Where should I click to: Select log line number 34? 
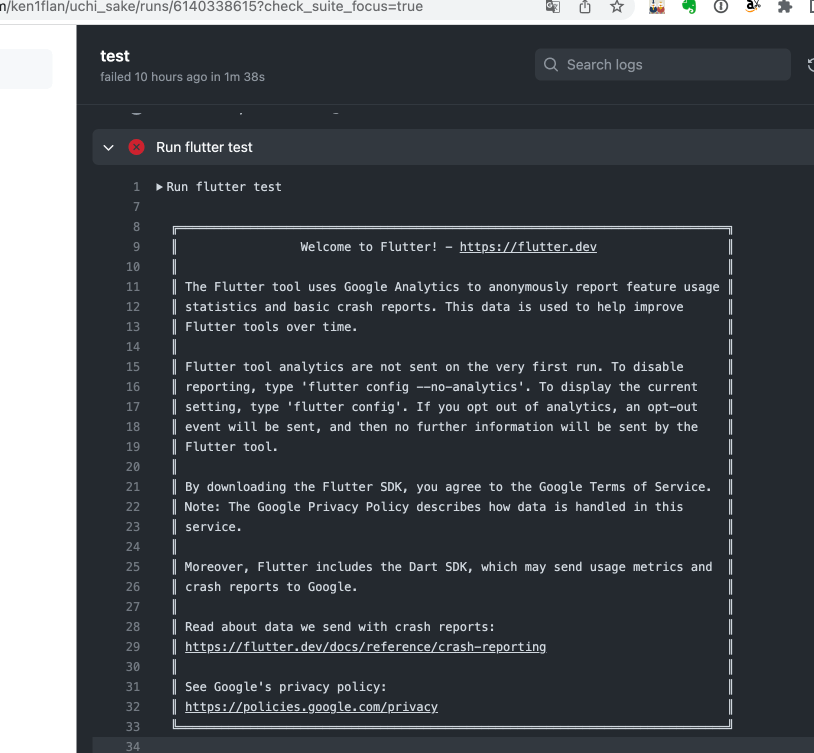click(133, 747)
